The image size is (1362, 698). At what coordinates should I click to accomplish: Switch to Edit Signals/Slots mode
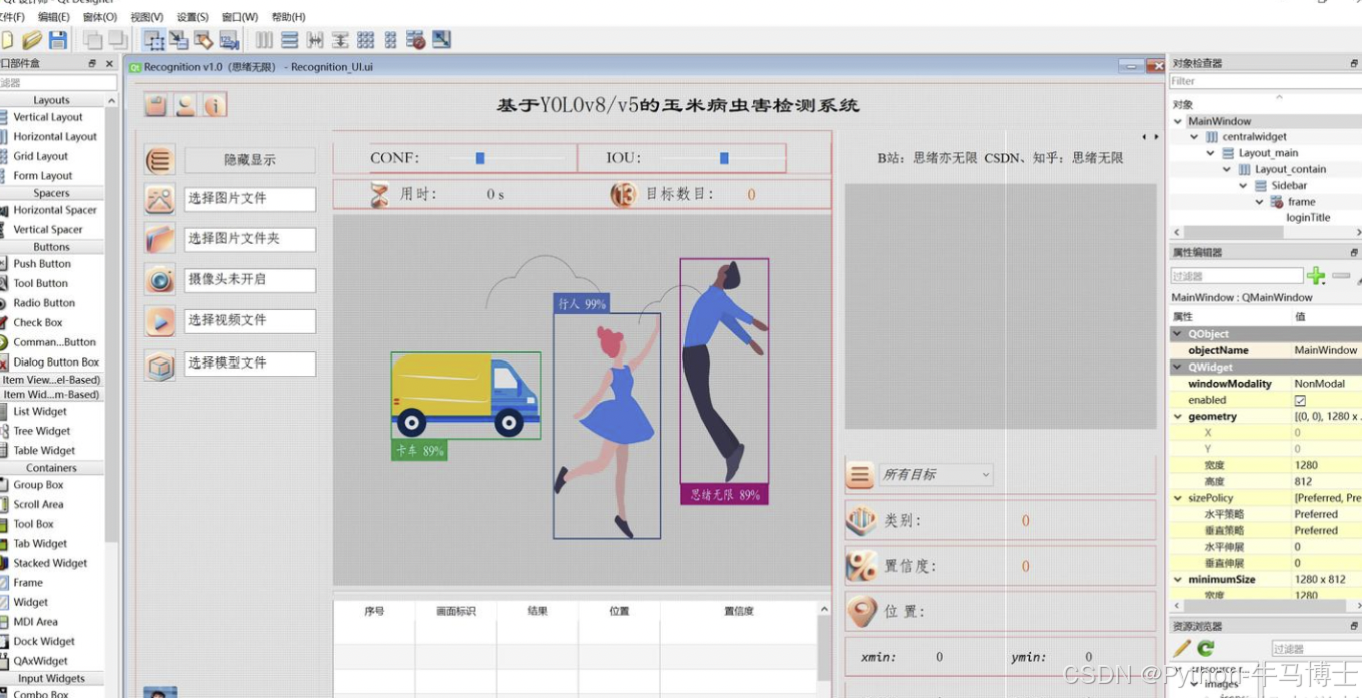(179, 40)
